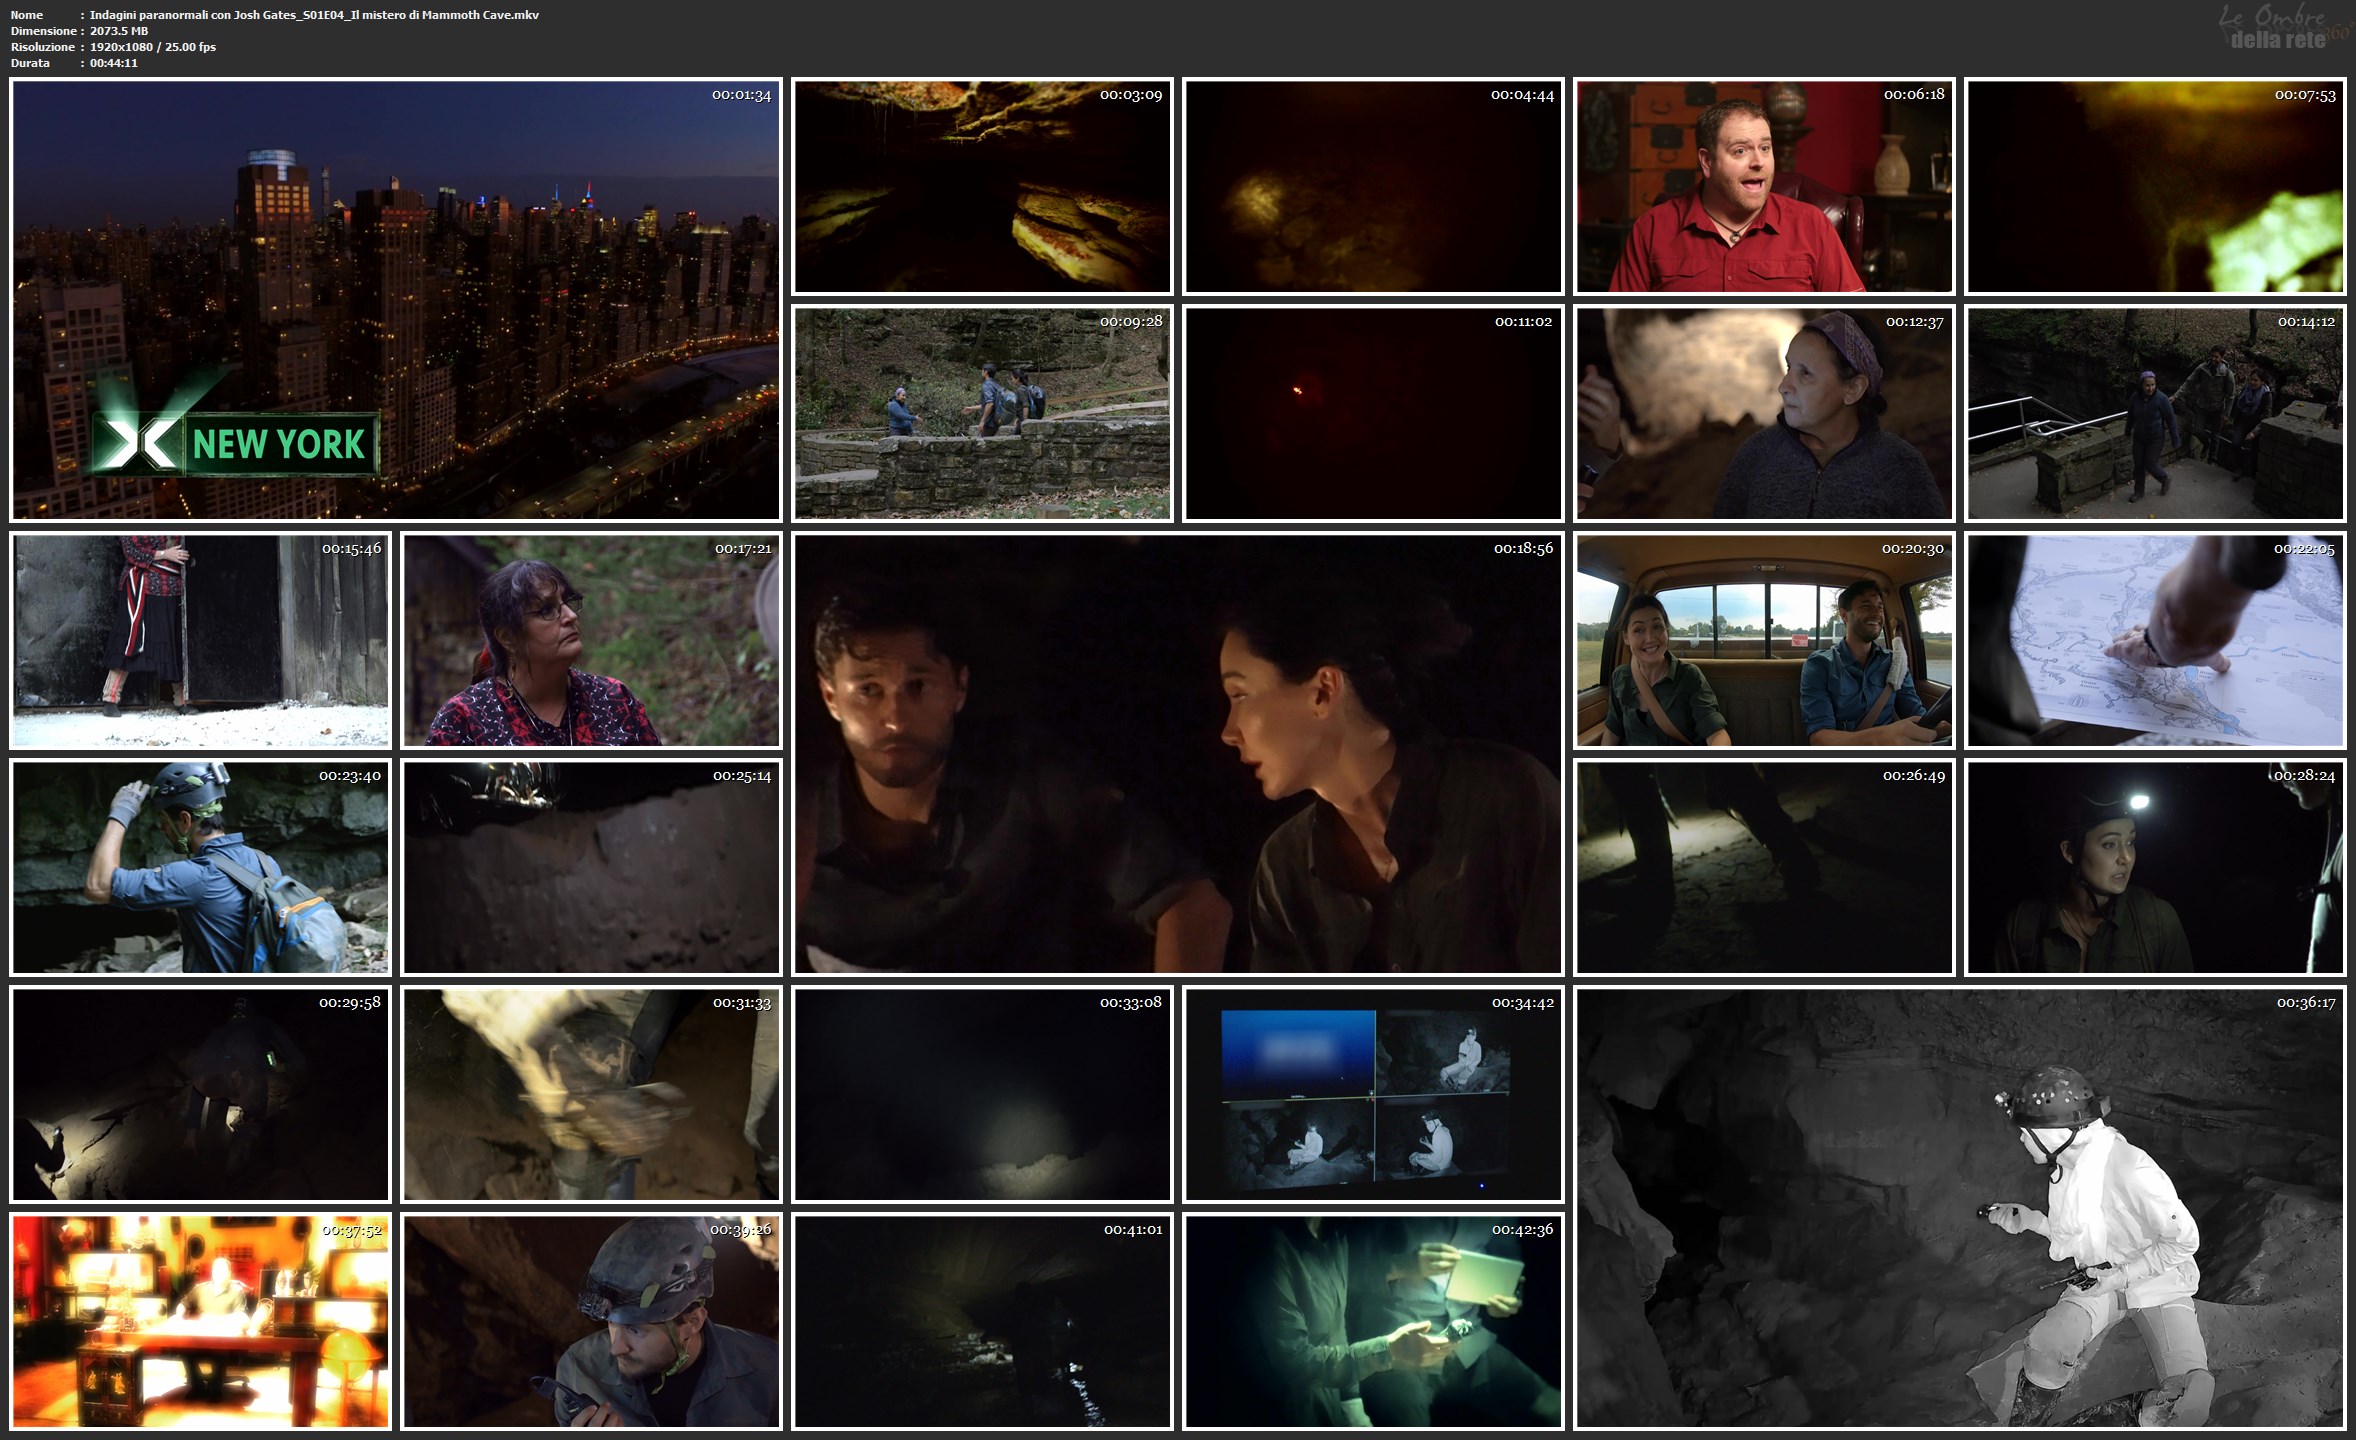Viewport: 2356px width, 1440px height.
Task: Select the file size value 2073.5 MB
Action: tap(119, 31)
